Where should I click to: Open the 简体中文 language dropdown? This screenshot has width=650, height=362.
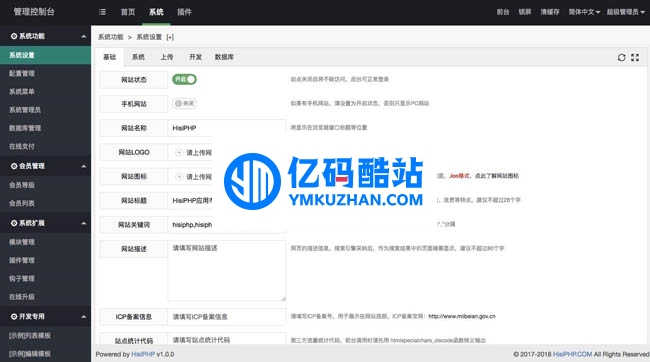[x=584, y=12]
